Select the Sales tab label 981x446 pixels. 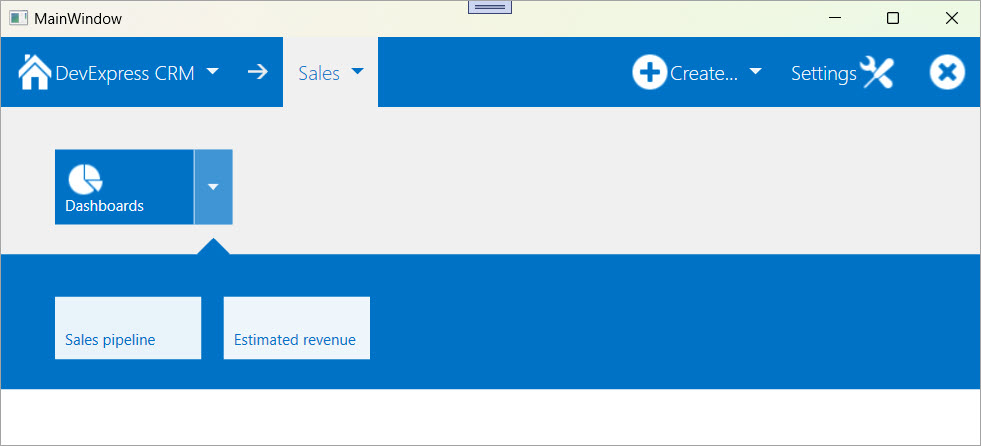click(x=319, y=73)
